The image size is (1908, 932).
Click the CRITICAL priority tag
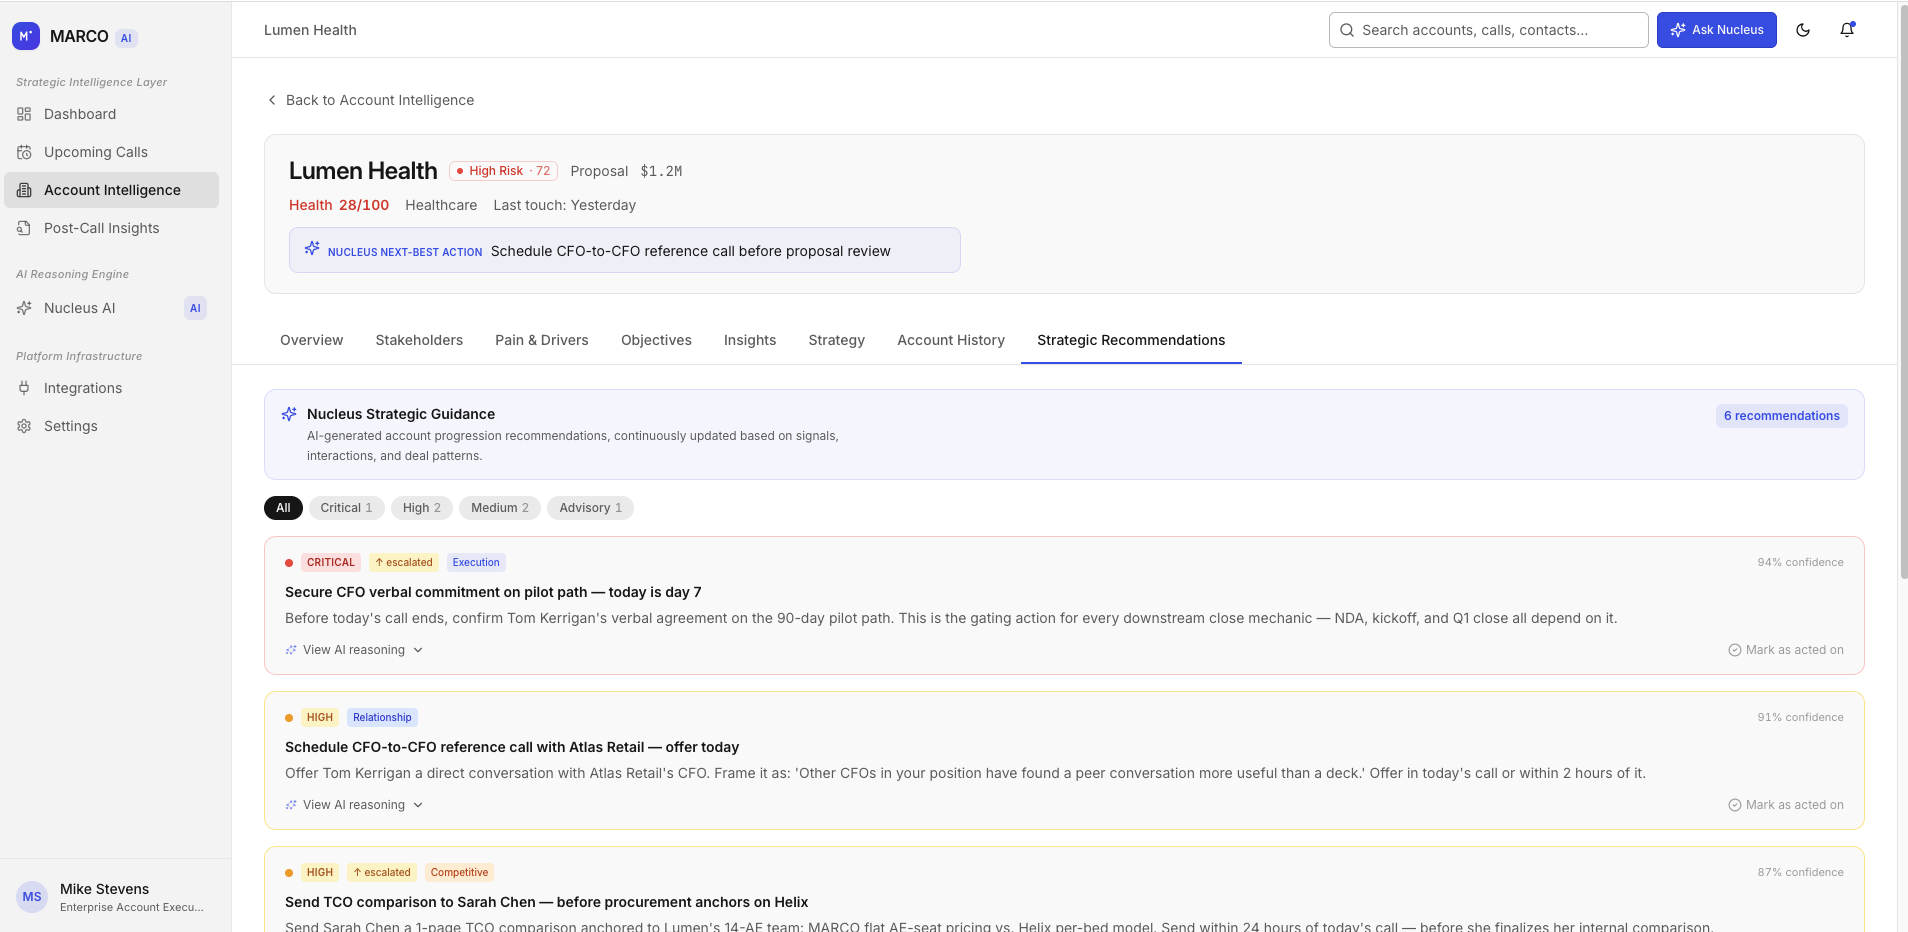pos(330,563)
